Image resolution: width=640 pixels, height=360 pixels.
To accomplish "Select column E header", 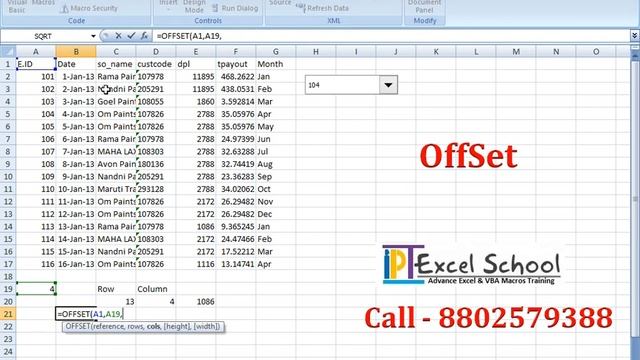I will click(196, 51).
